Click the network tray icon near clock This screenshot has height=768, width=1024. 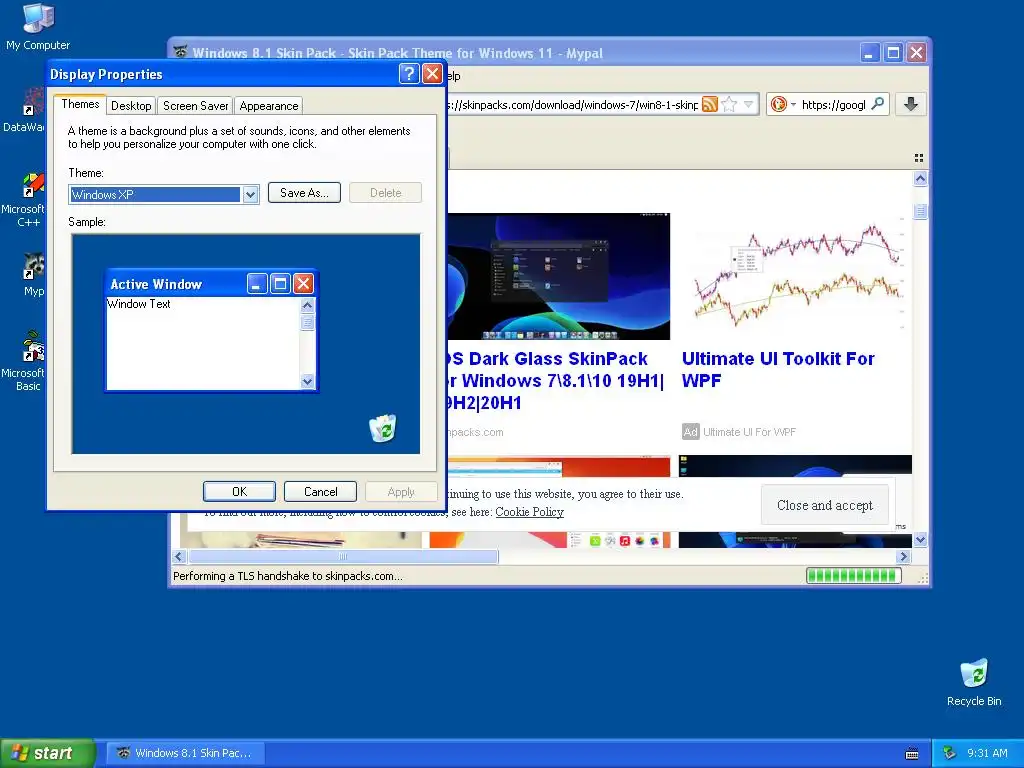pyautogui.click(x=950, y=753)
